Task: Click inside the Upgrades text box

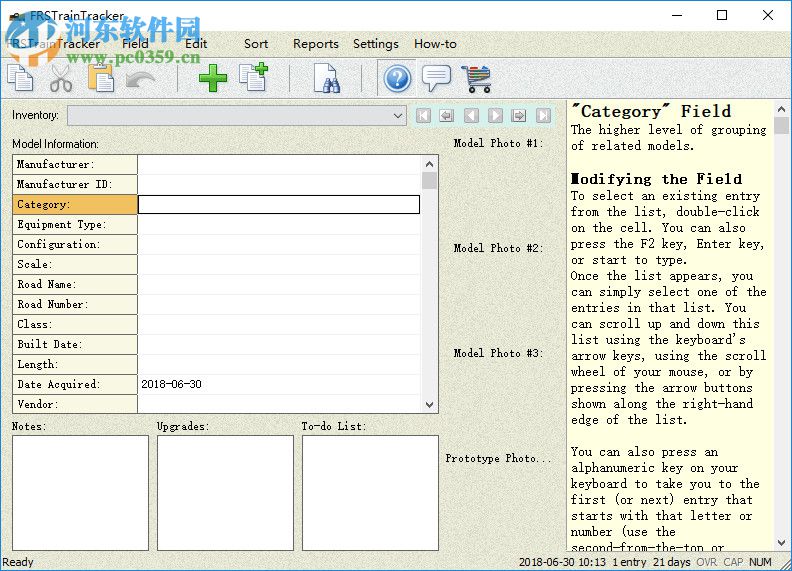Action: tap(225, 493)
